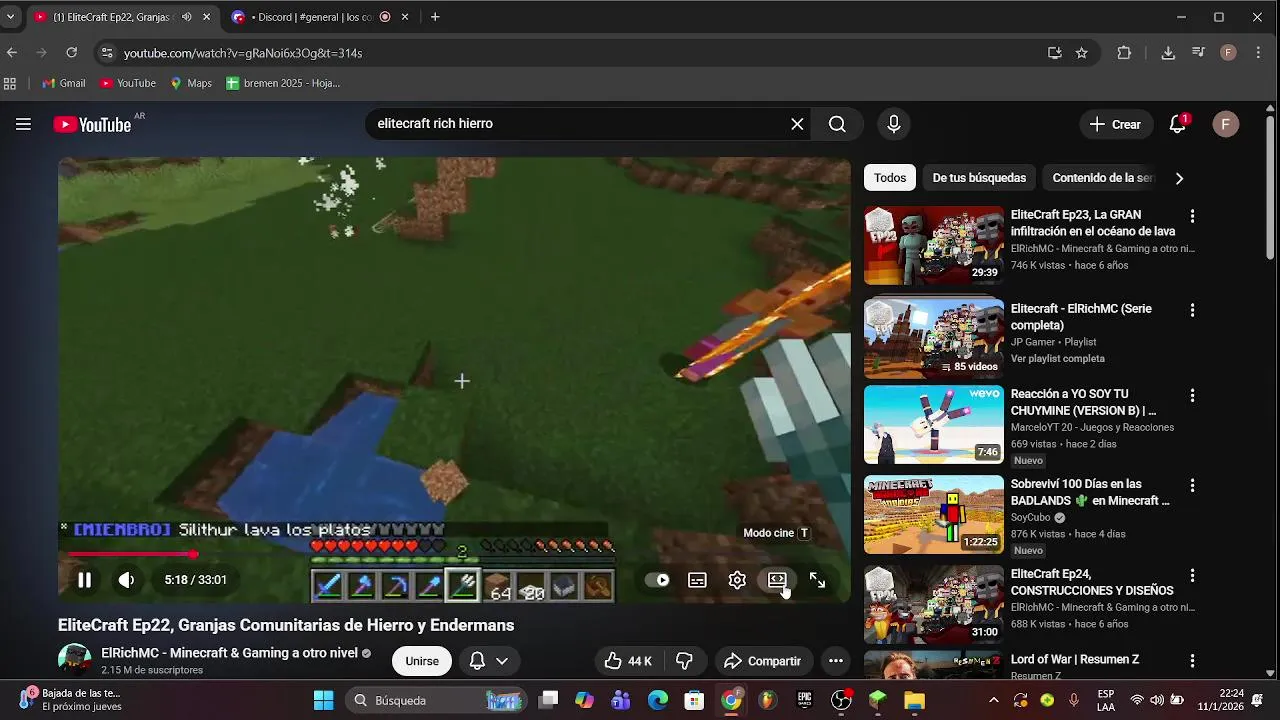Open YouTube notifications bell
The width and height of the screenshot is (1280, 720).
coord(1178,124)
